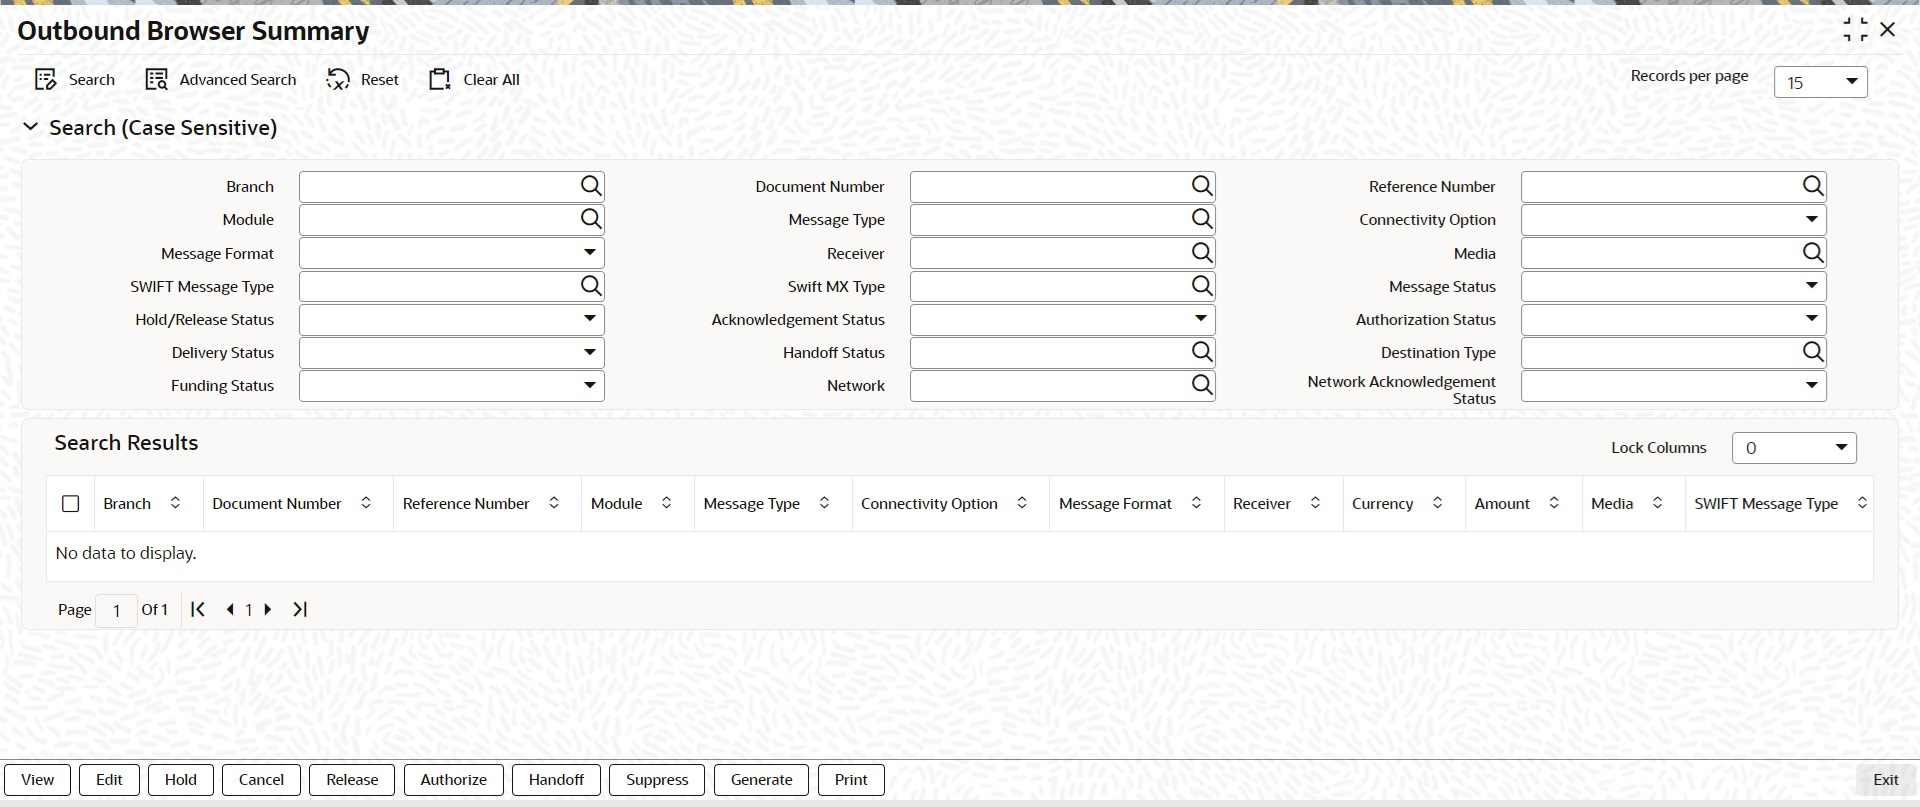This screenshot has width=1920, height=807.
Task: Open lookup for Destination Type field
Action: tap(1813, 352)
